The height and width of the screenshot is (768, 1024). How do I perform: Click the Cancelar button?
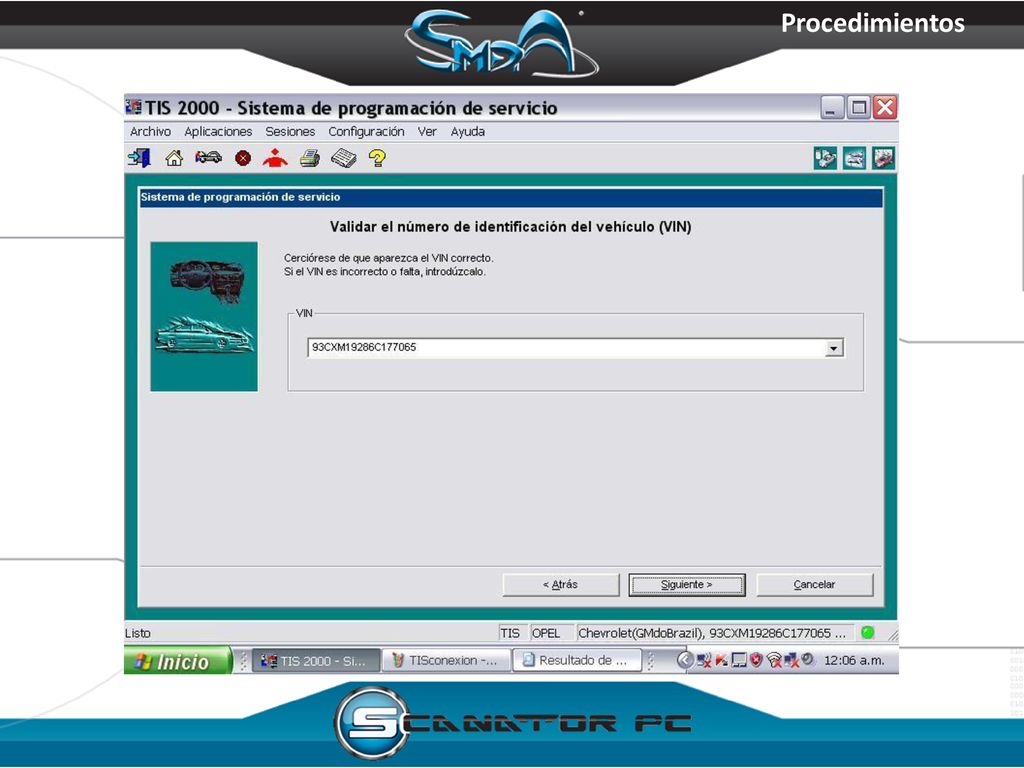pyautogui.click(x=814, y=584)
